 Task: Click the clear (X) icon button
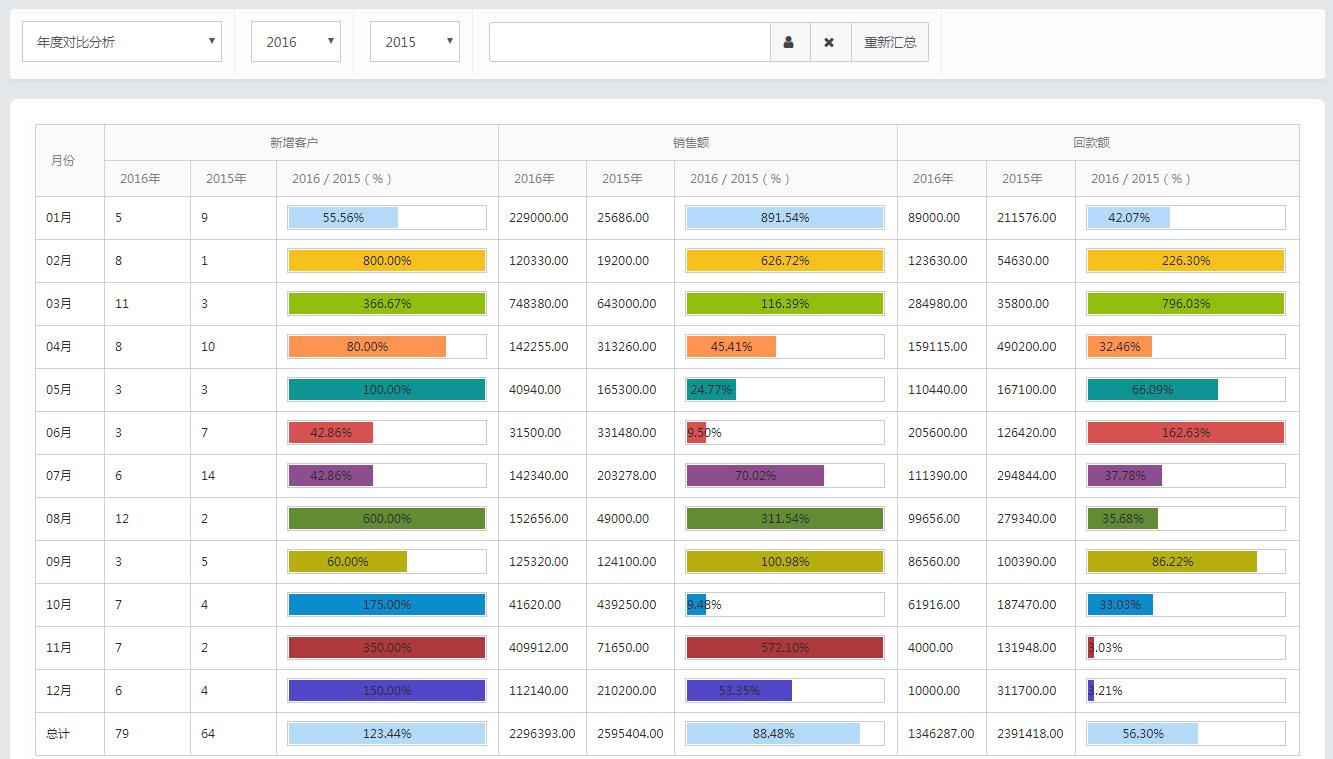point(829,42)
